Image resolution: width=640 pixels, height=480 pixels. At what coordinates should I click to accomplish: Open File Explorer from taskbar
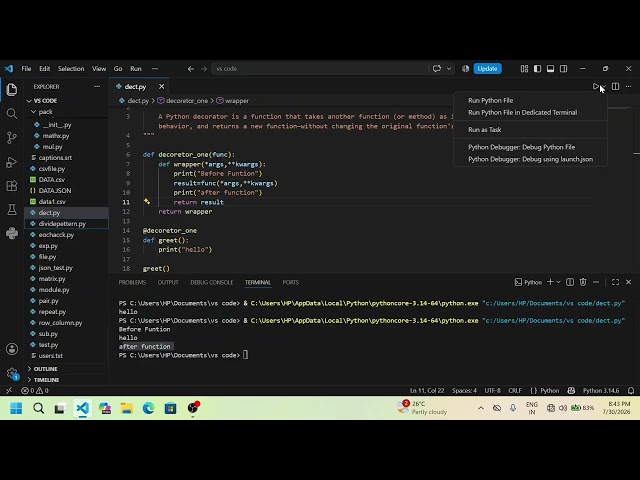(x=127, y=408)
